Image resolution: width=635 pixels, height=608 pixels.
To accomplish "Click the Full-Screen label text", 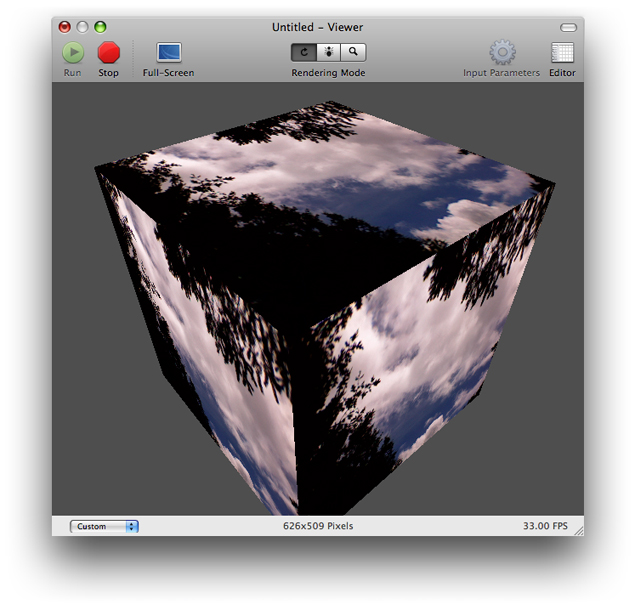I will [169, 73].
